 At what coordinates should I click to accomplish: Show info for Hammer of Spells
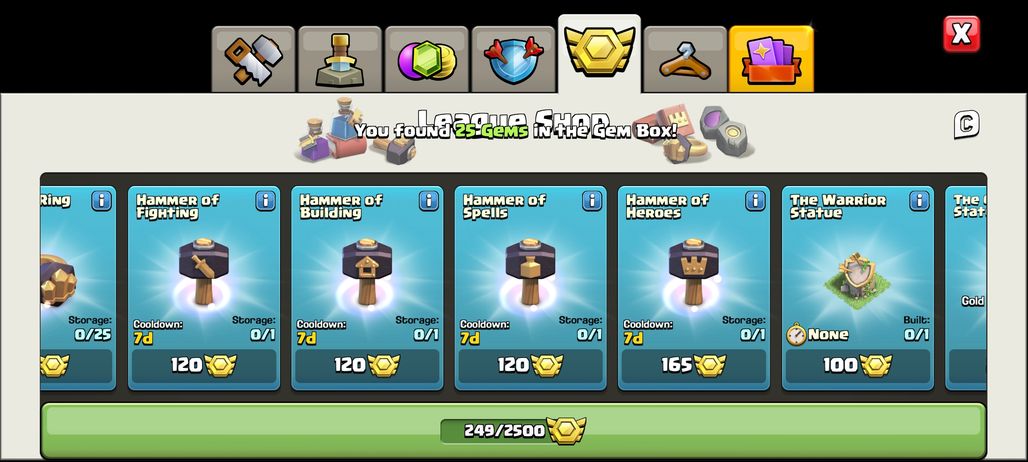(x=591, y=201)
